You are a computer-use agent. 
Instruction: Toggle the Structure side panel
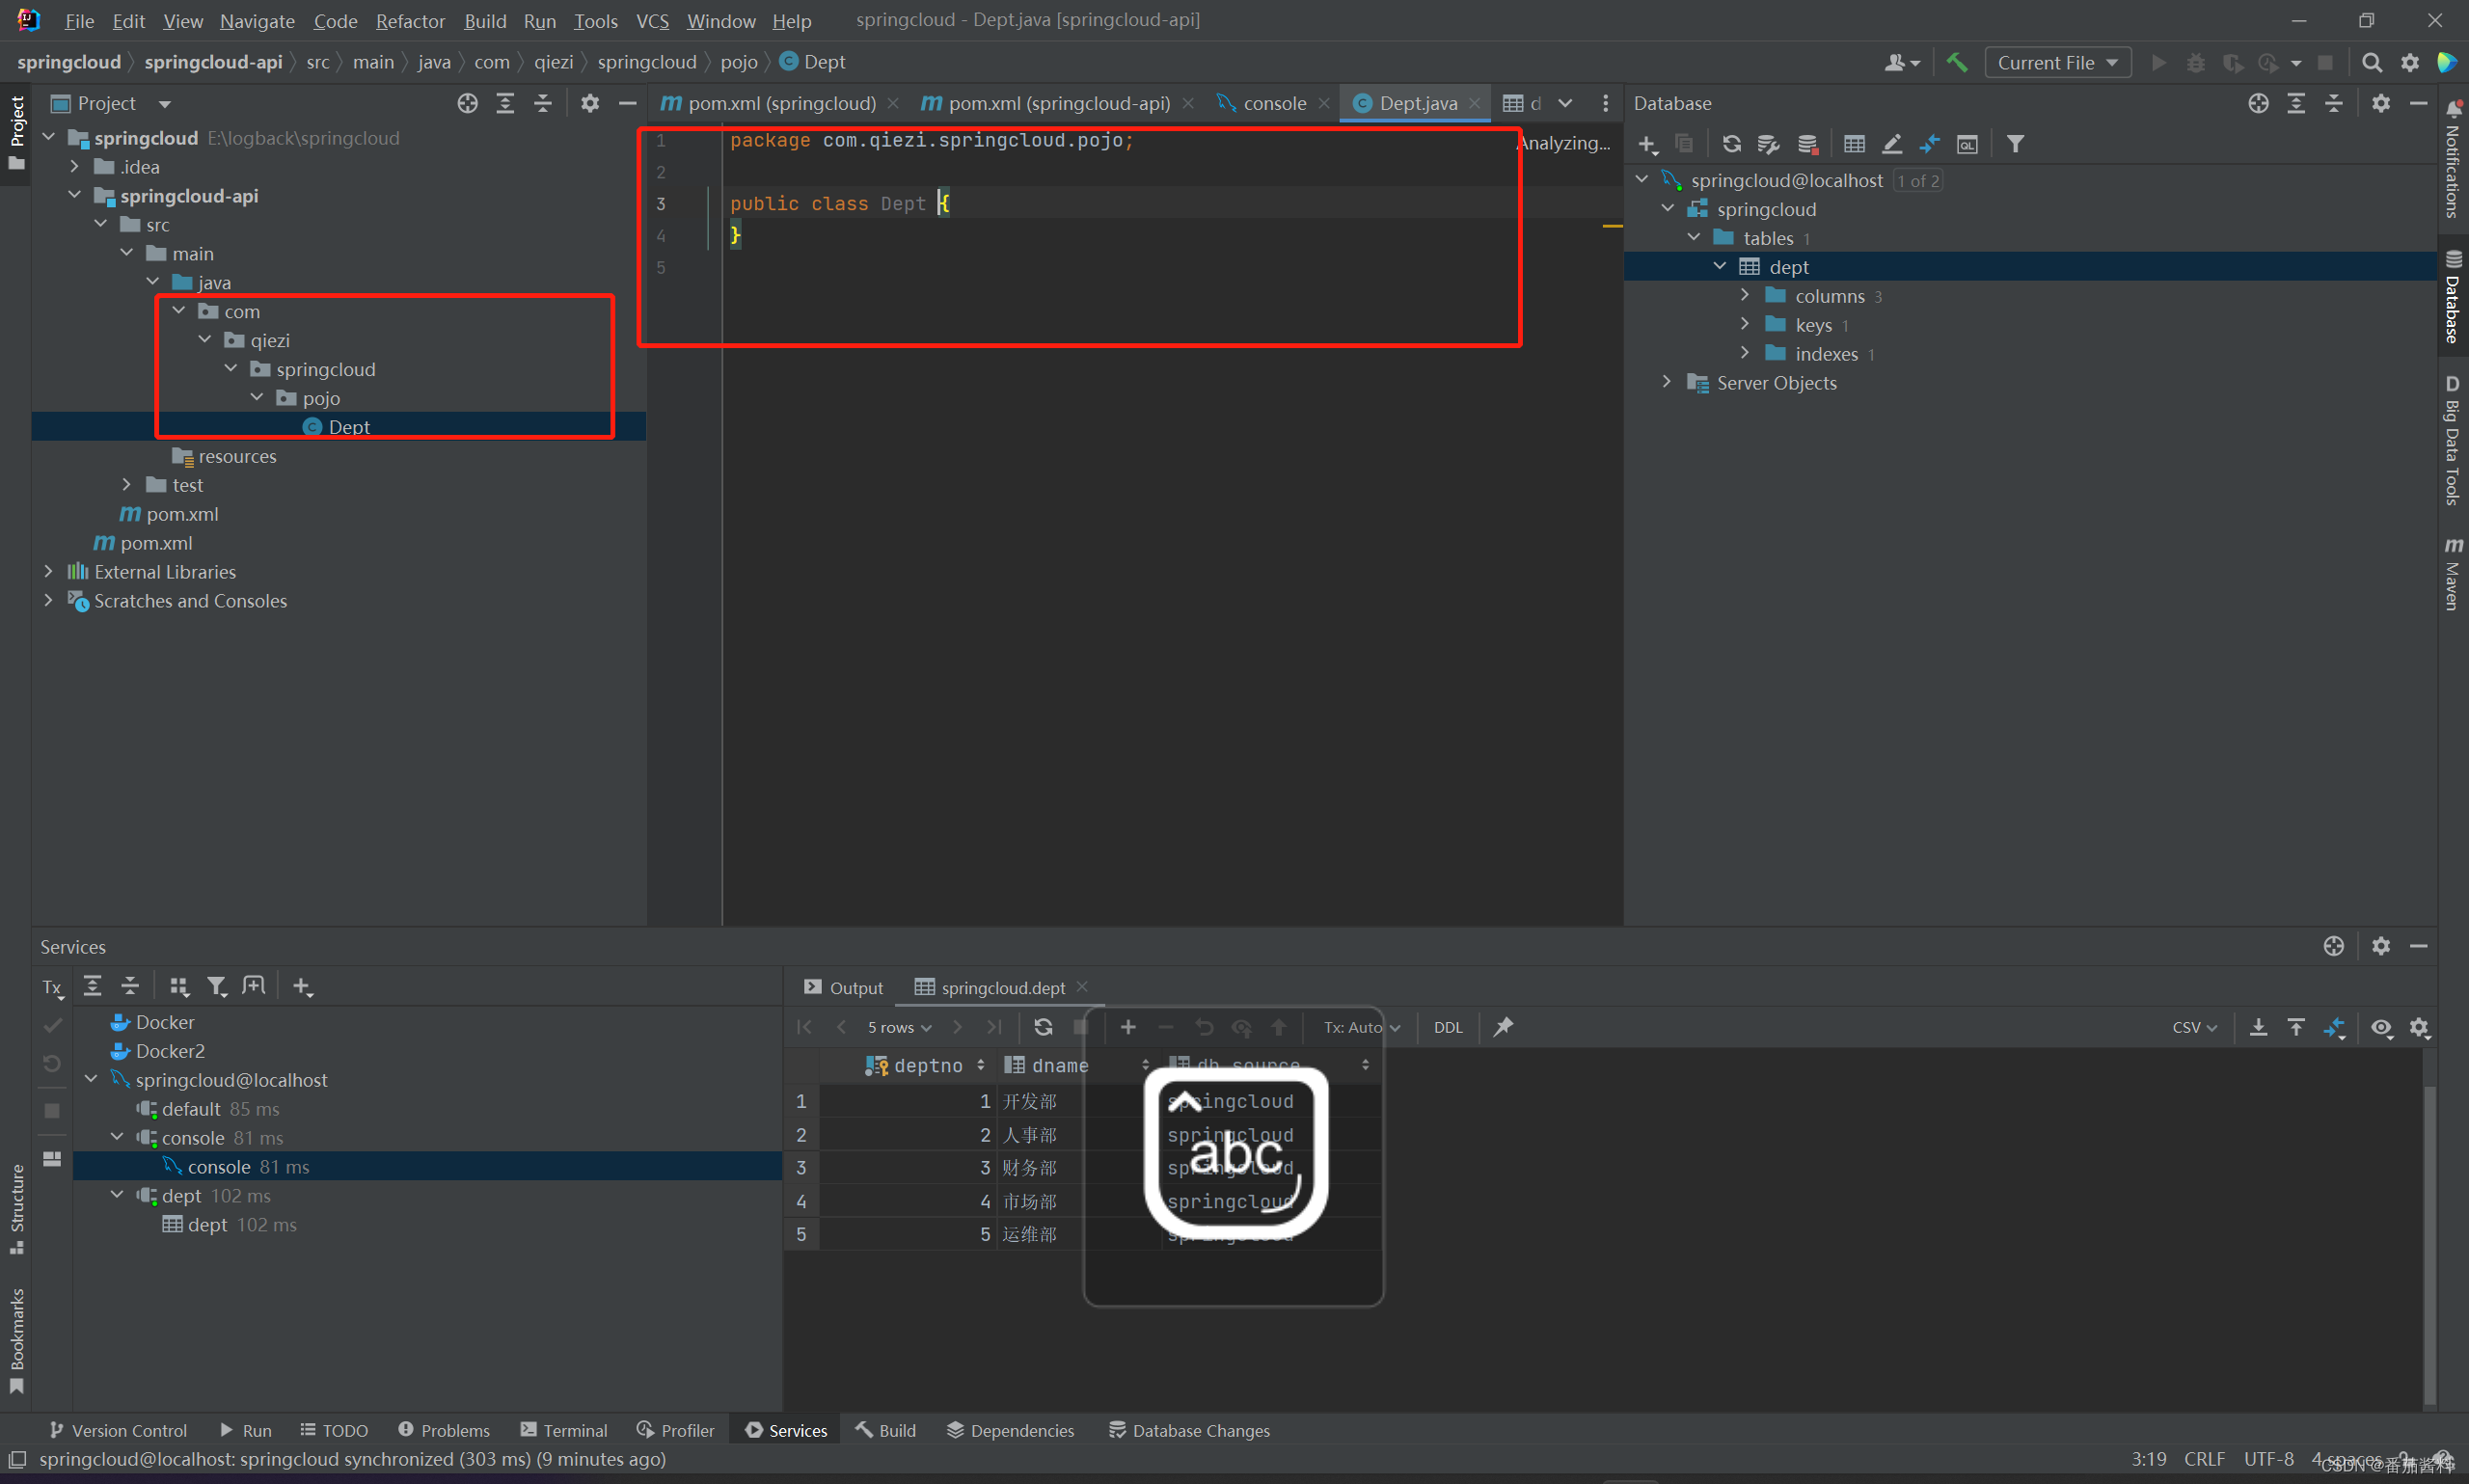point(17,1207)
